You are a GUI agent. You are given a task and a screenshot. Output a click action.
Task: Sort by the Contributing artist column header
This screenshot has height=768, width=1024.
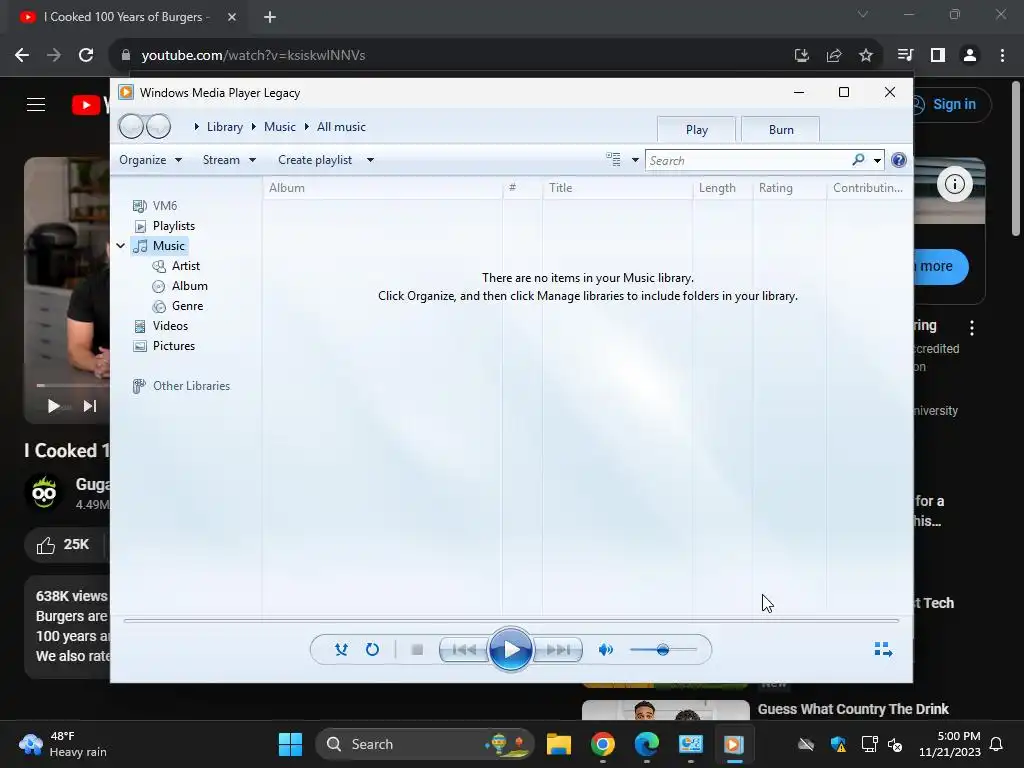[x=869, y=188]
